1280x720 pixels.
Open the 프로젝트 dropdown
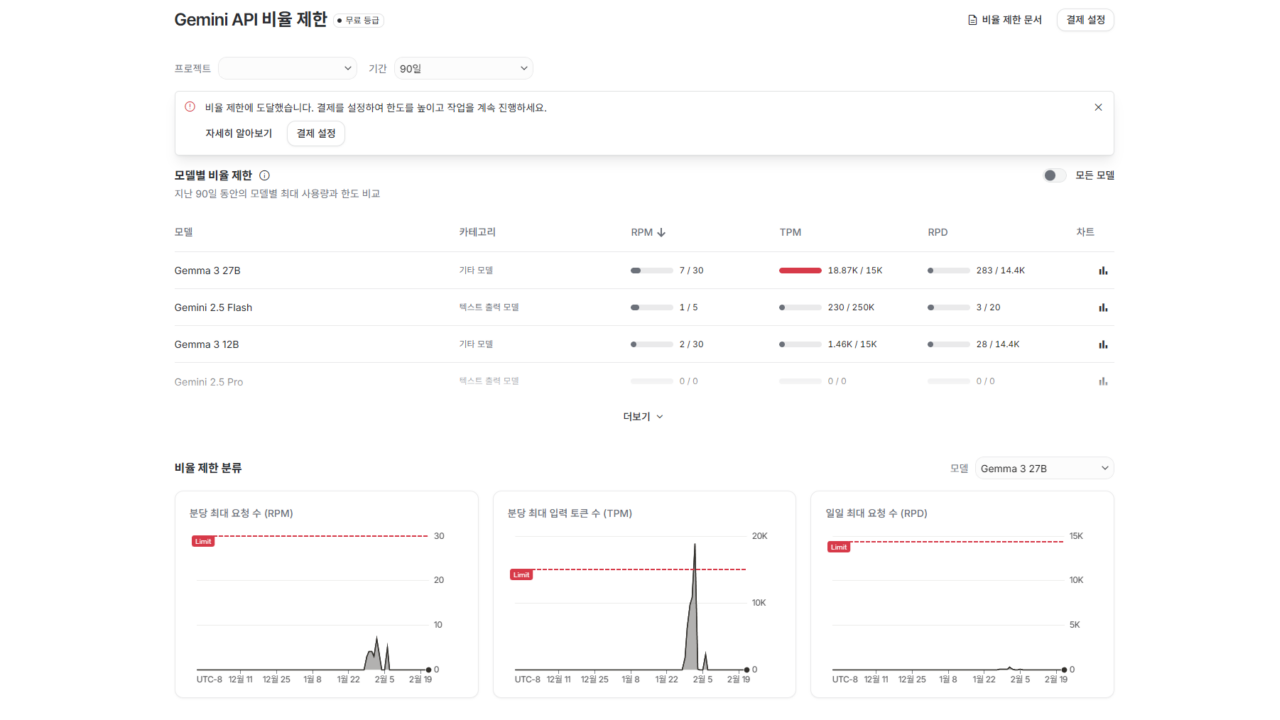pyautogui.click(x=287, y=68)
